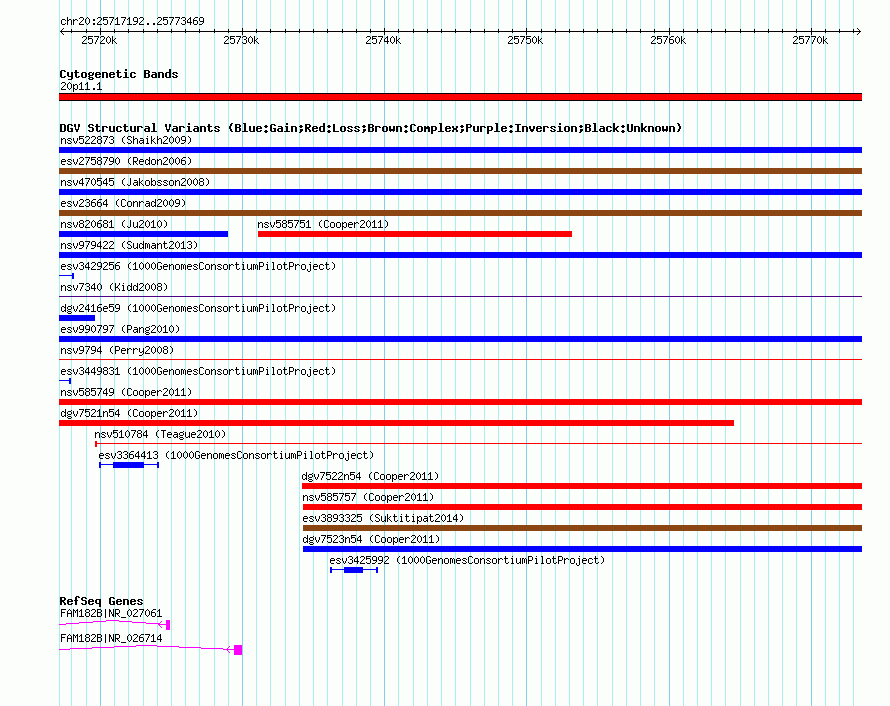Click the 25740k ruler tick label
Viewport: 890px width, 706px height.
(x=383, y=40)
